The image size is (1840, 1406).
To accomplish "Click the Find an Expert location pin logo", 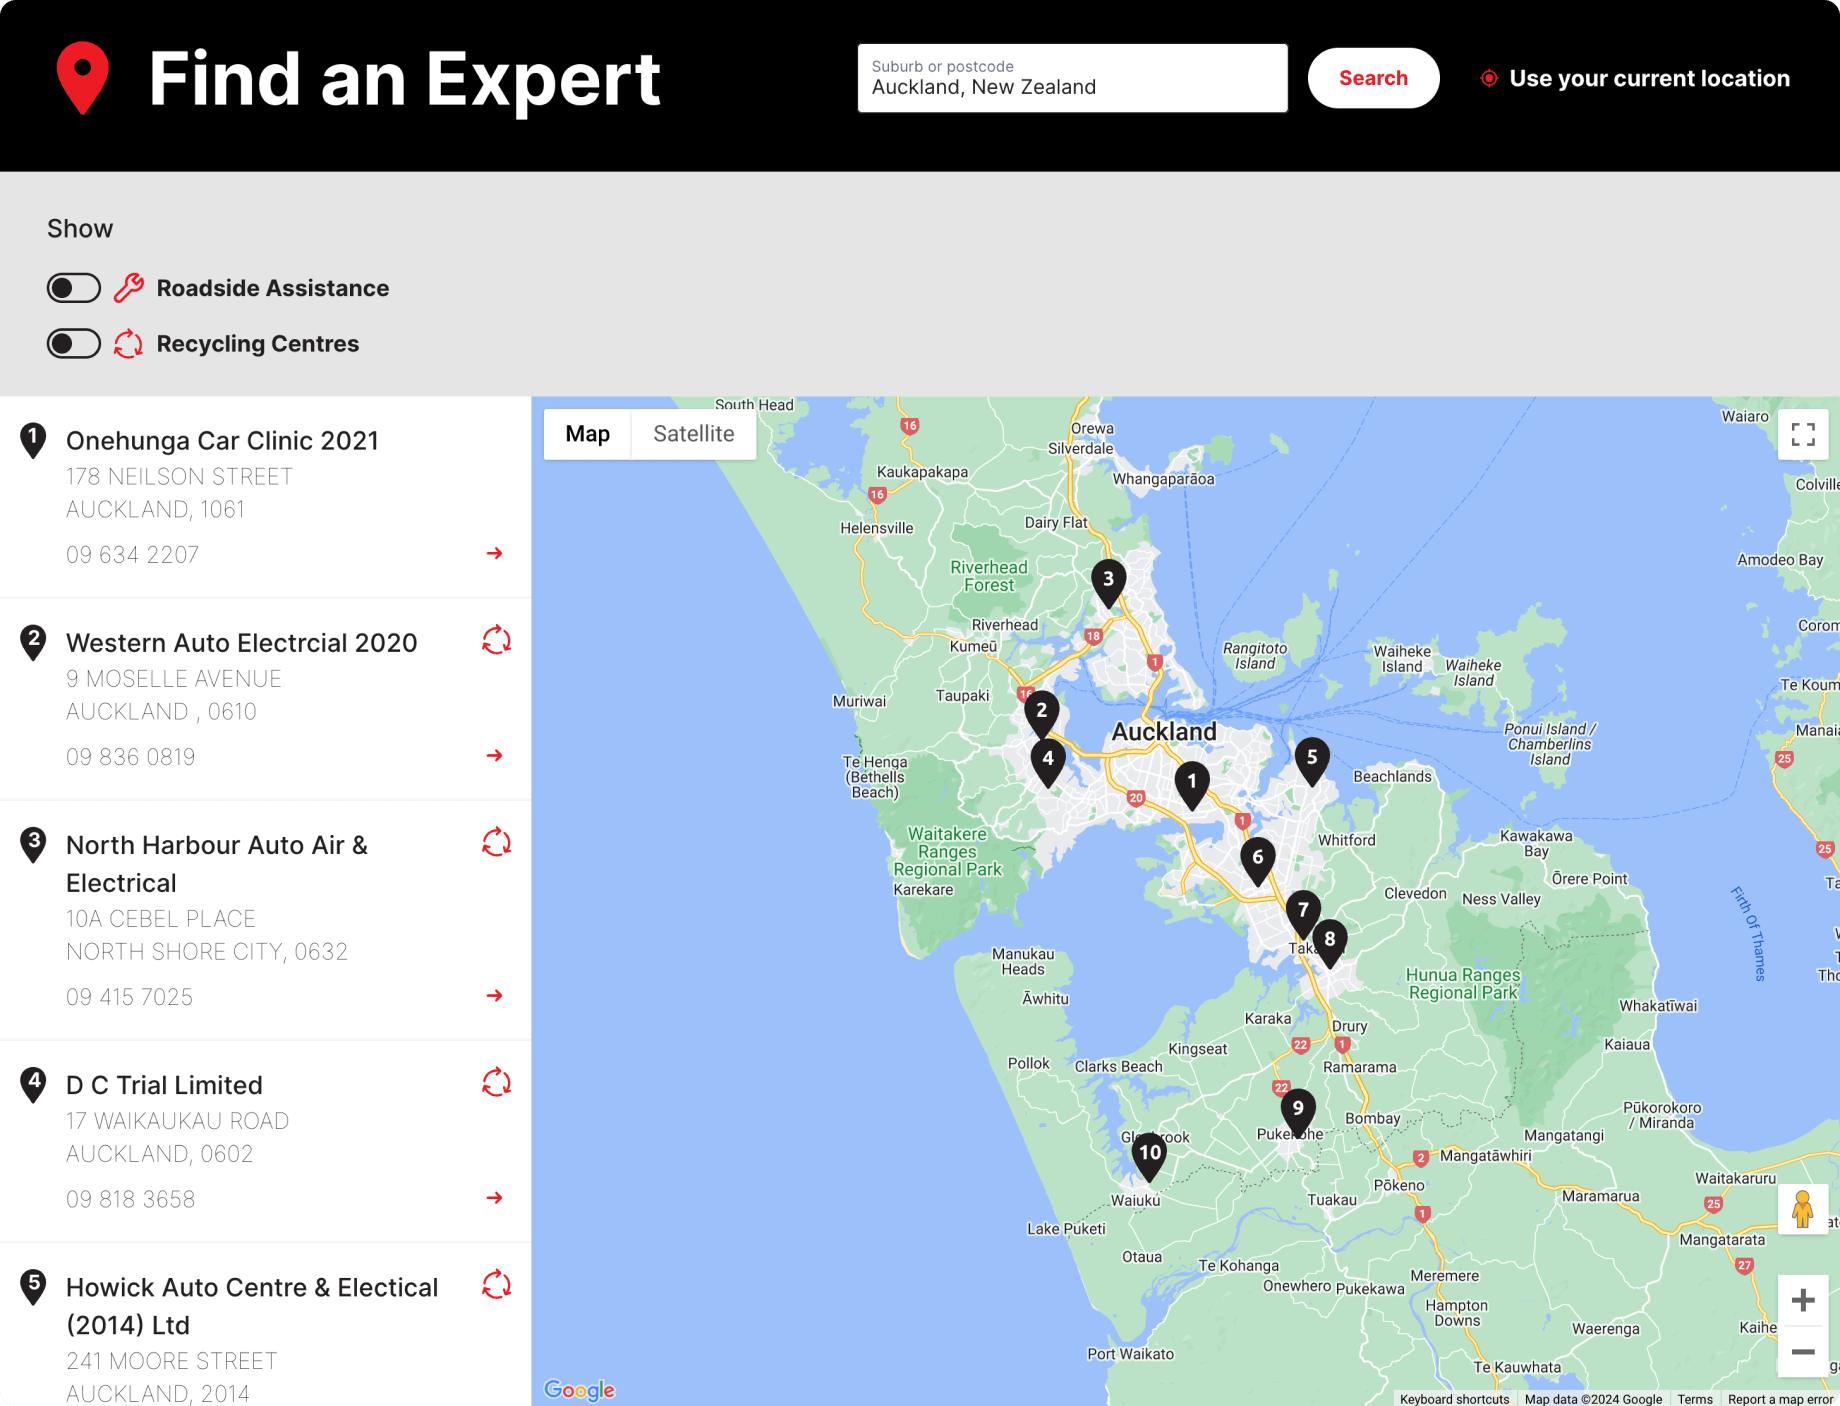I will [82, 78].
